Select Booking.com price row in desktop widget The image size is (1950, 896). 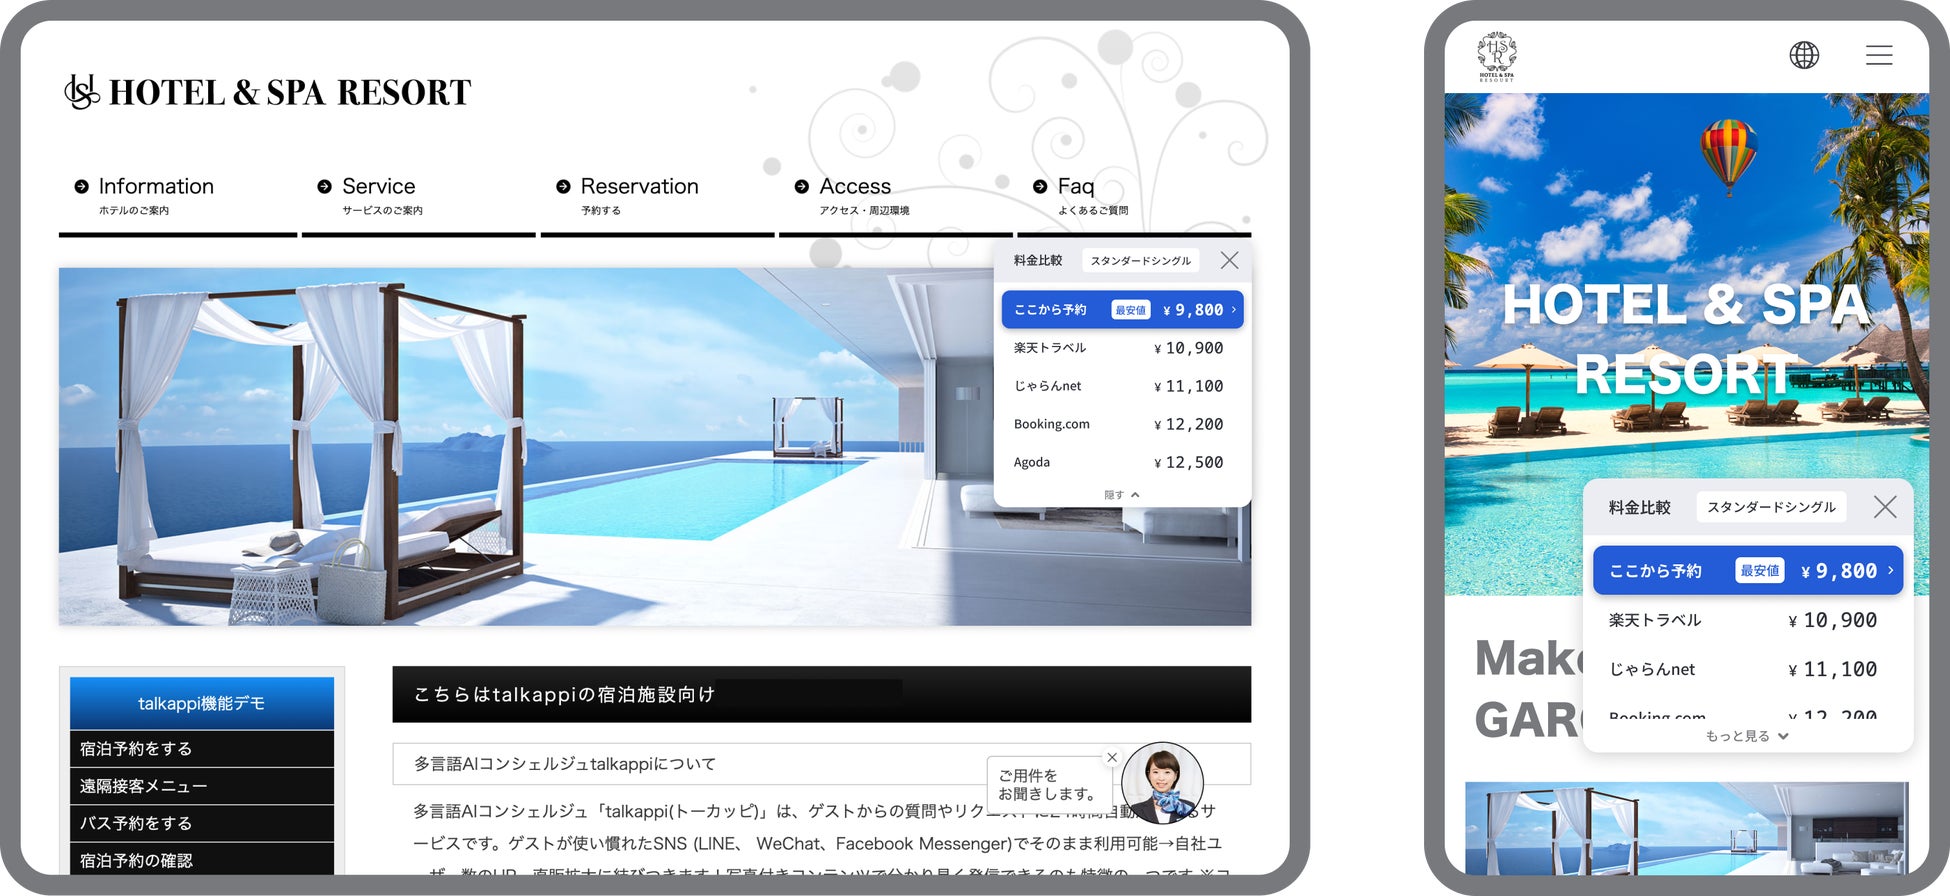click(x=1119, y=424)
